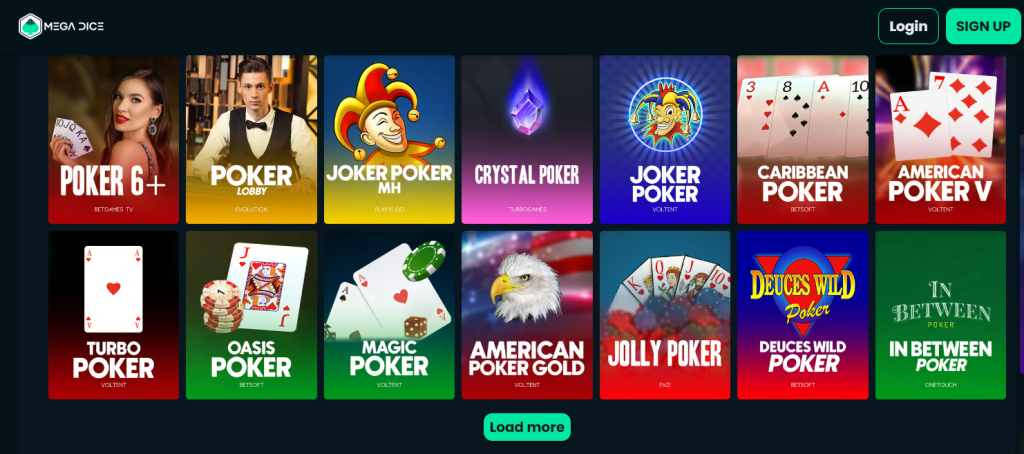1024x454 pixels.
Task: Select the Joker Poker MH jester tile
Action: click(389, 139)
